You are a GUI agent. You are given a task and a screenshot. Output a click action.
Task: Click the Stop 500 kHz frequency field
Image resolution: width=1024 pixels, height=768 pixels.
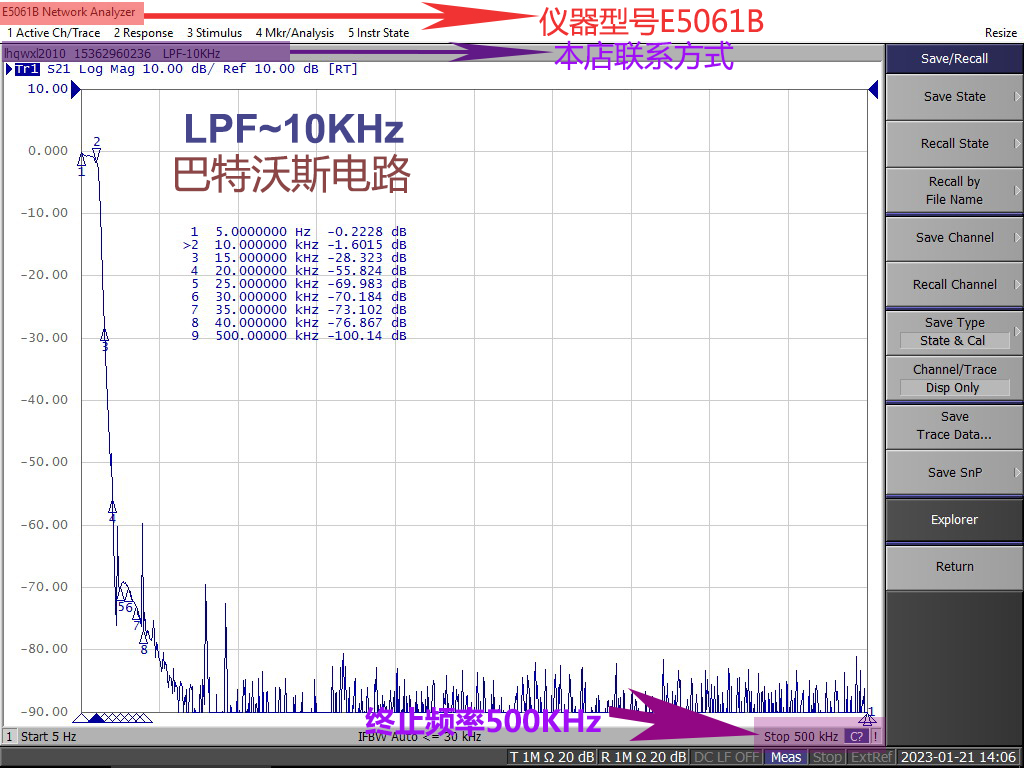pyautogui.click(x=800, y=736)
